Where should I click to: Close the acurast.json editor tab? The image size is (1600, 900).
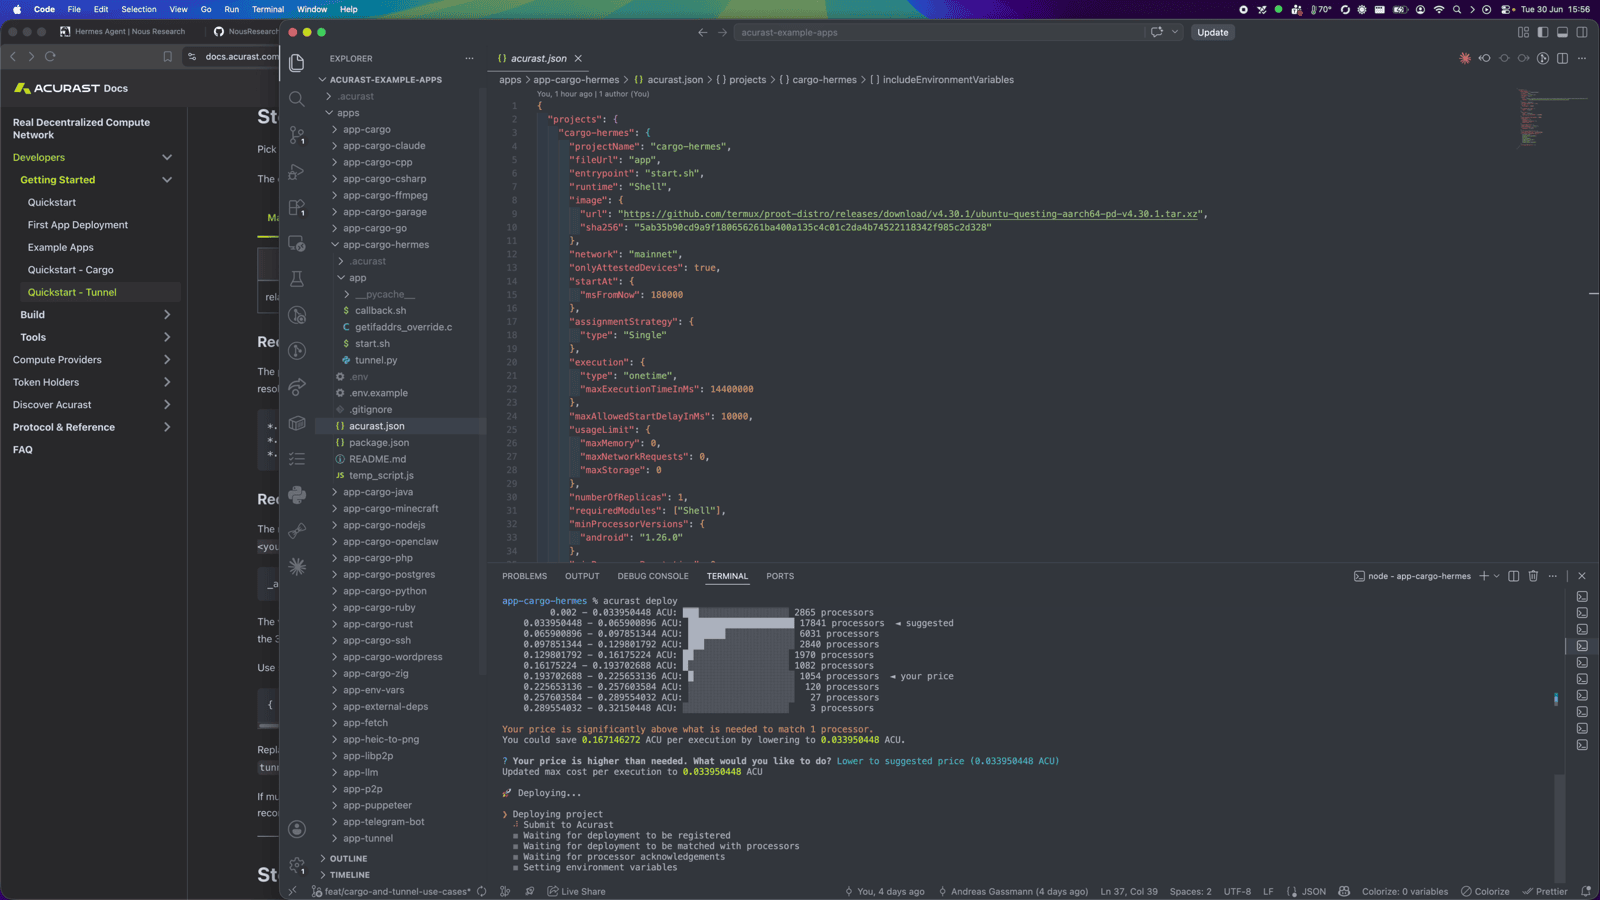pyautogui.click(x=578, y=58)
